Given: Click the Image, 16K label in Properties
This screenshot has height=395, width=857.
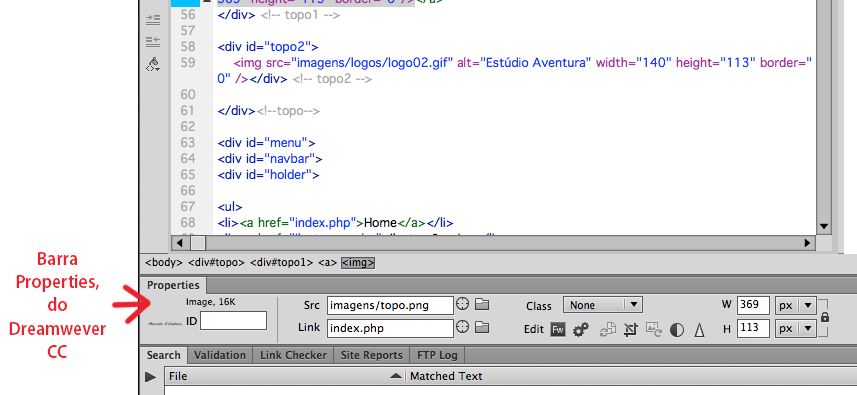Looking at the screenshot, I should [x=210, y=302].
